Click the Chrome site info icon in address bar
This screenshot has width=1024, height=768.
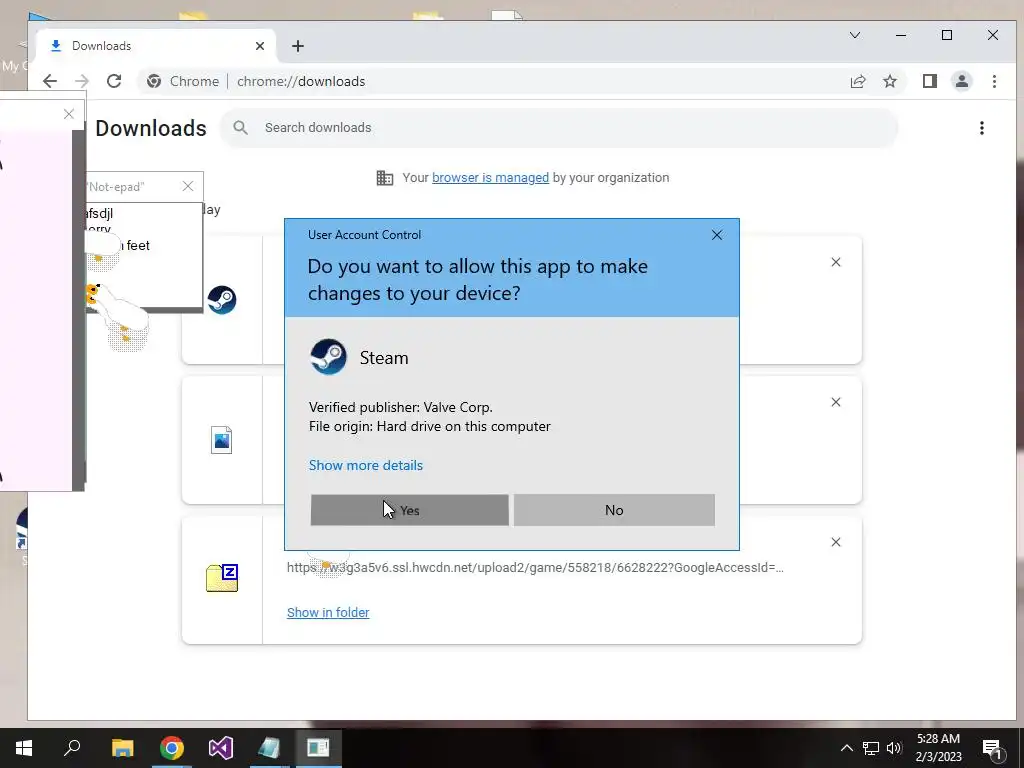(x=154, y=81)
